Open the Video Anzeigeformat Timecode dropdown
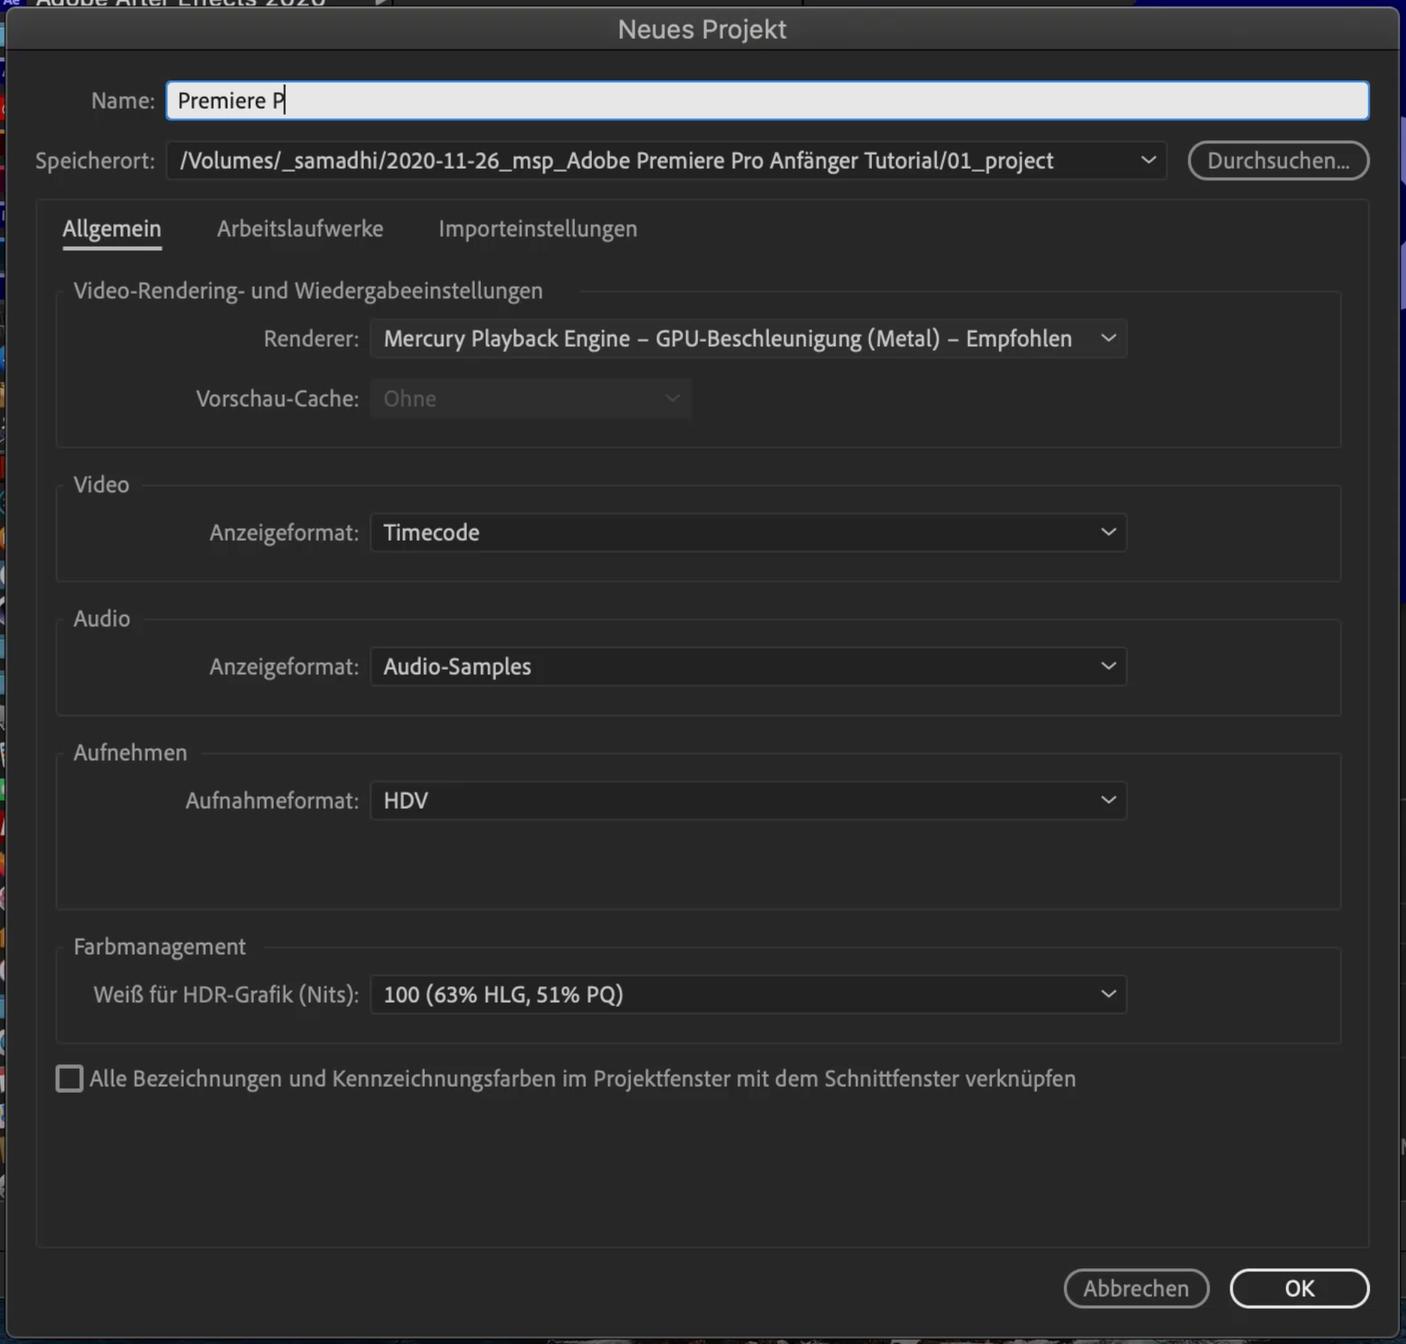Image resolution: width=1406 pixels, height=1344 pixels. (747, 533)
